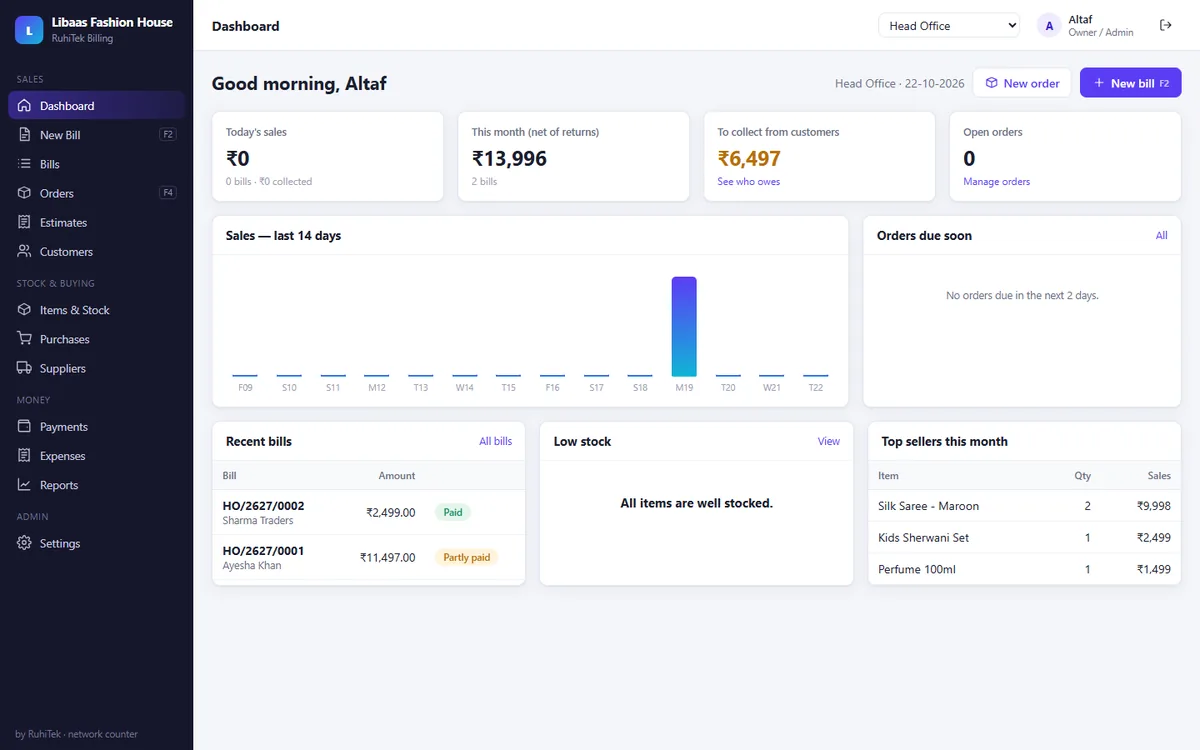
Task: Click the Purchases cart icon in sidebar
Action: click(24, 339)
